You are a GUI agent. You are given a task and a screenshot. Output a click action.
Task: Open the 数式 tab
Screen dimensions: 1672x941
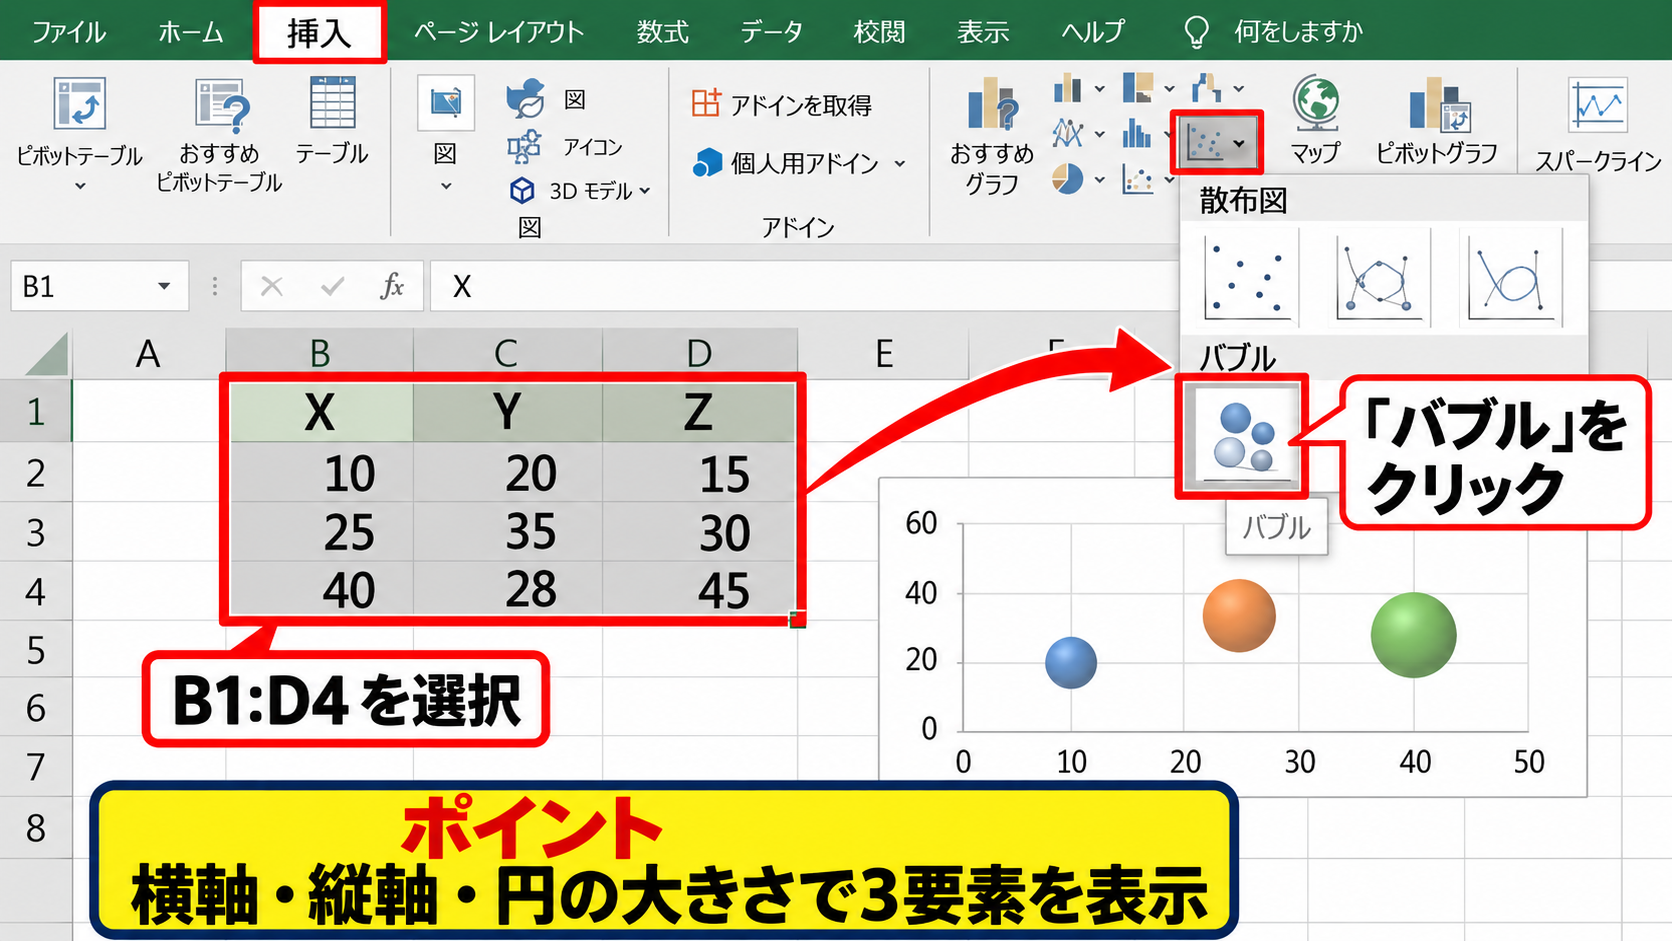pyautogui.click(x=663, y=32)
